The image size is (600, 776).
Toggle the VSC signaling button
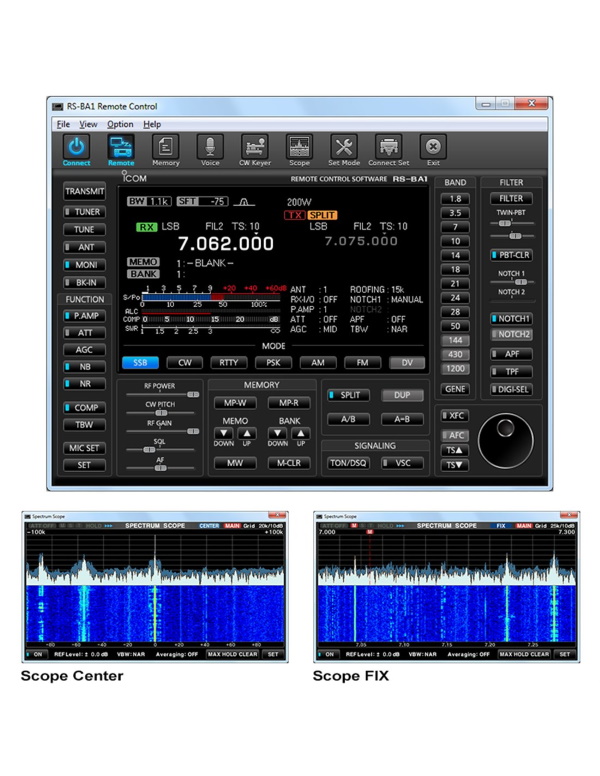click(x=402, y=463)
